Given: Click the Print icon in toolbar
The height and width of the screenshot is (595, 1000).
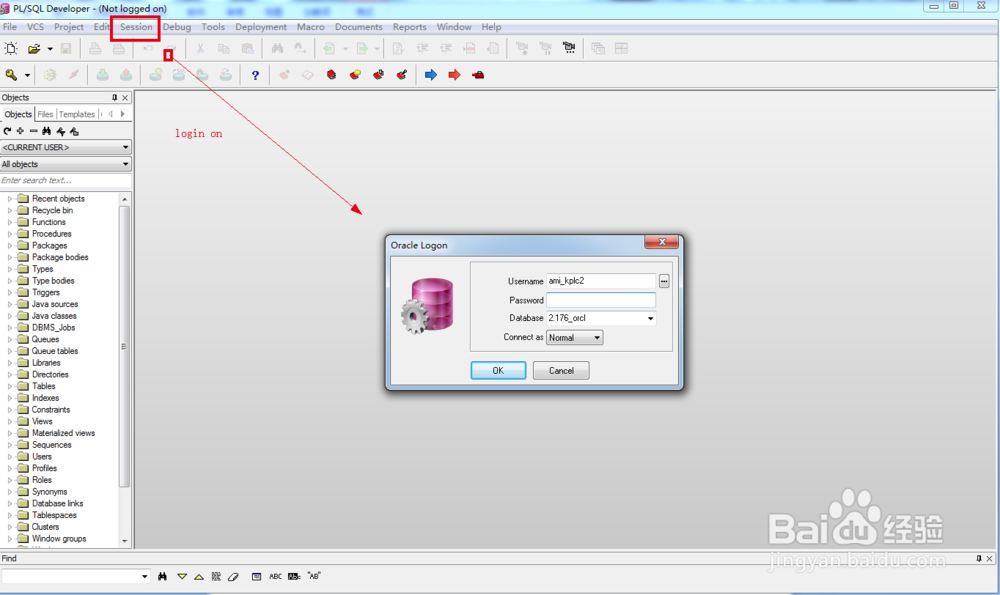Looking at the screenshot, I should (95, 48).
